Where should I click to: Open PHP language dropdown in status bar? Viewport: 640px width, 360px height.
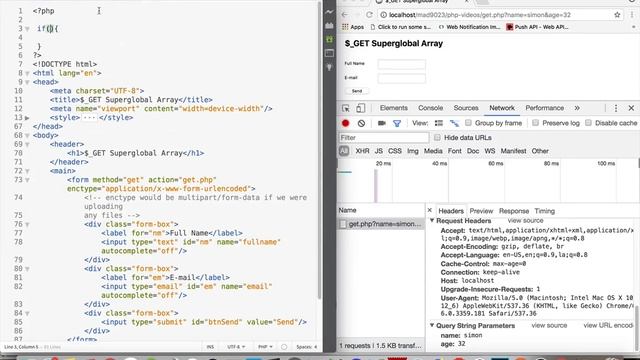(265, 347)
